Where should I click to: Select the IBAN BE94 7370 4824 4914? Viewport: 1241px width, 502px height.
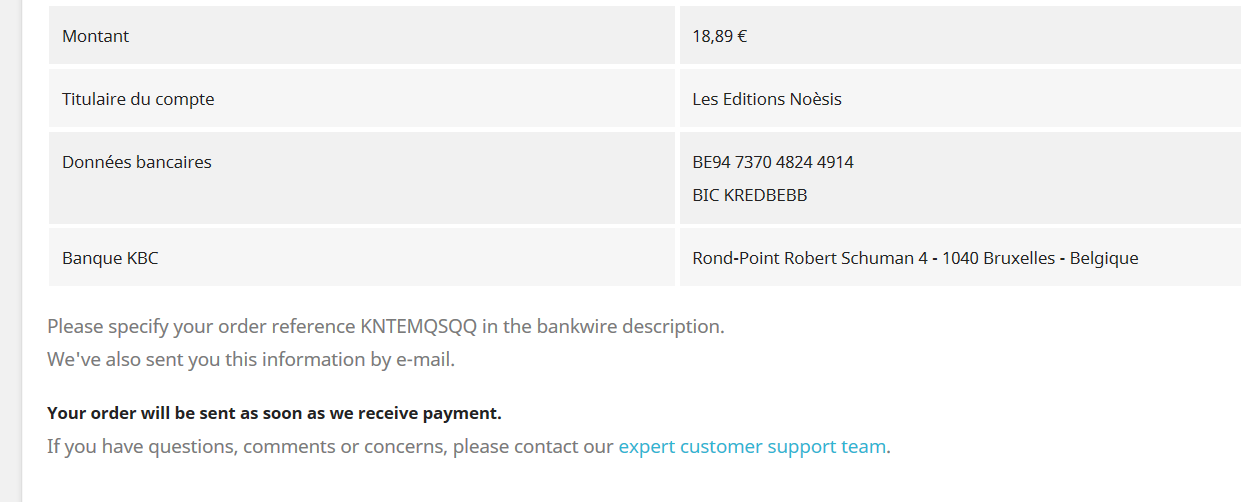point(773,162)
